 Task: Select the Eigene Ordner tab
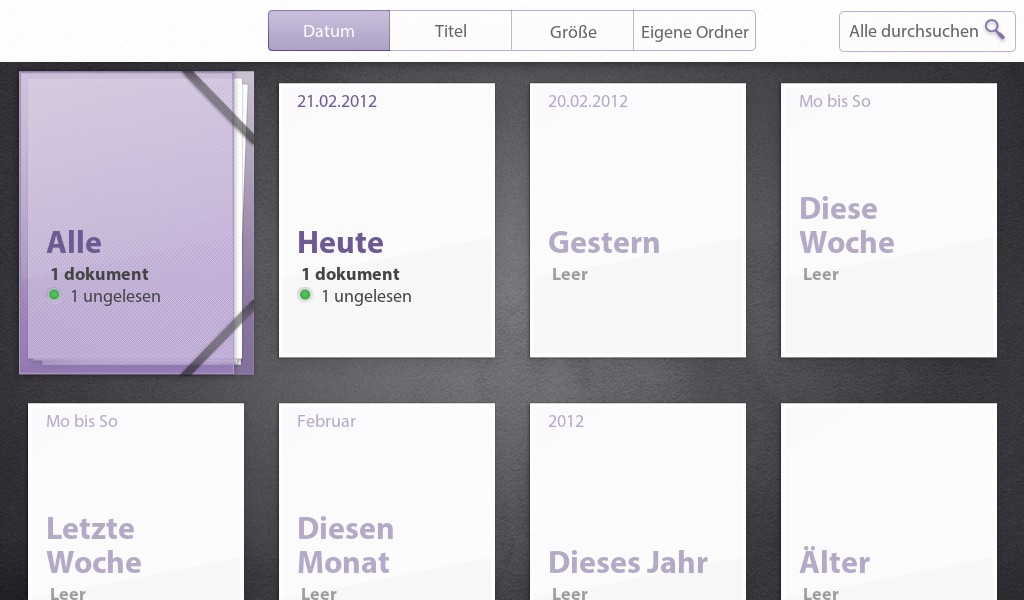pyautogui.click(x=695, y=31)
